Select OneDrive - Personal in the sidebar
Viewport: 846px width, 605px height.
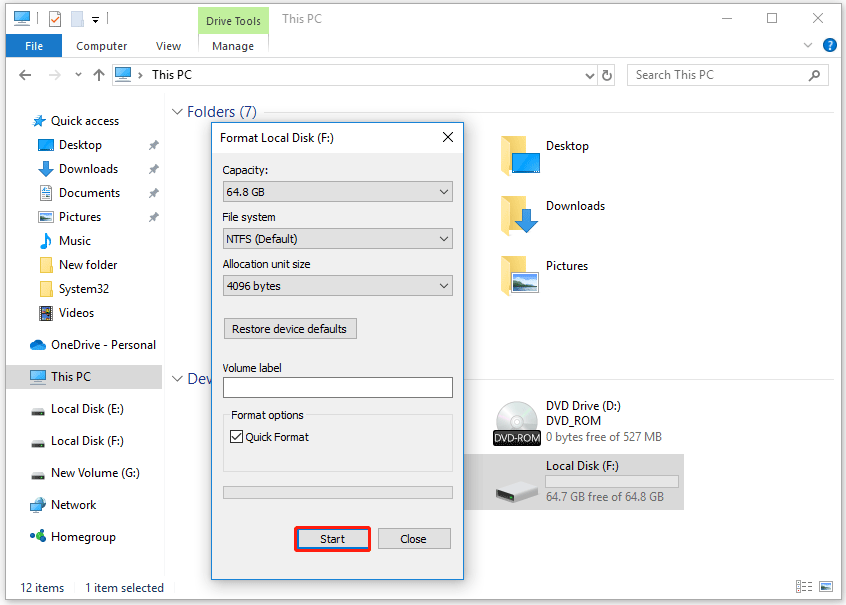click(103, 345)
